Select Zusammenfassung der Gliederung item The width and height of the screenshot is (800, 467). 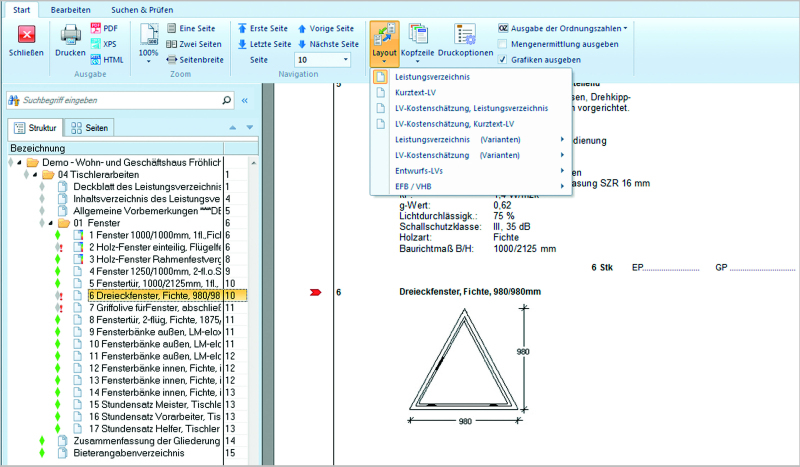(147, 441)
